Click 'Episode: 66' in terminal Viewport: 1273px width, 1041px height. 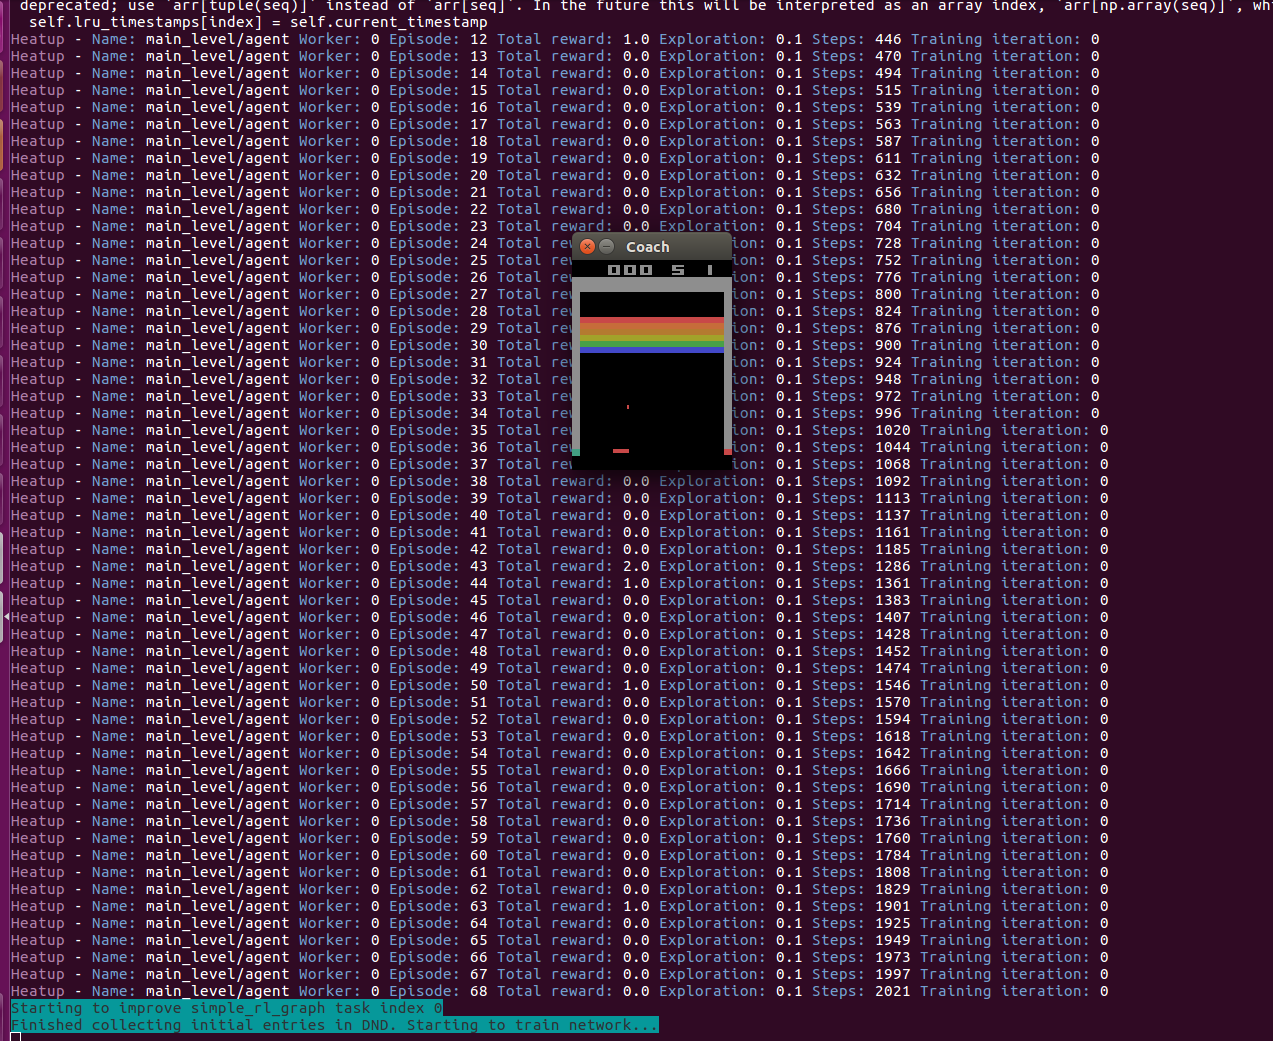coord(438,957)
